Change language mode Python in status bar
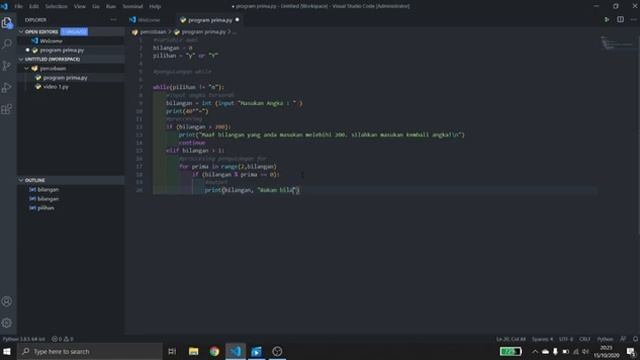The height and width of the screenshot is (360, 640). 605,339
